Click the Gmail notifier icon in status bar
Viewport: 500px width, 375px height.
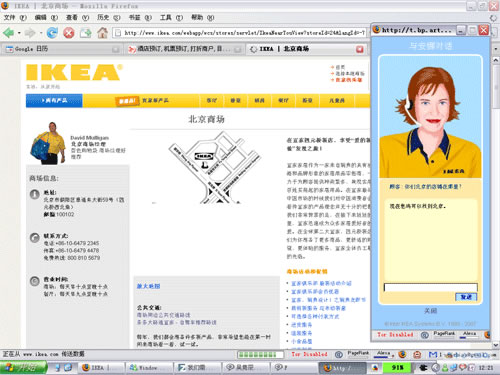tap(433, 354)
